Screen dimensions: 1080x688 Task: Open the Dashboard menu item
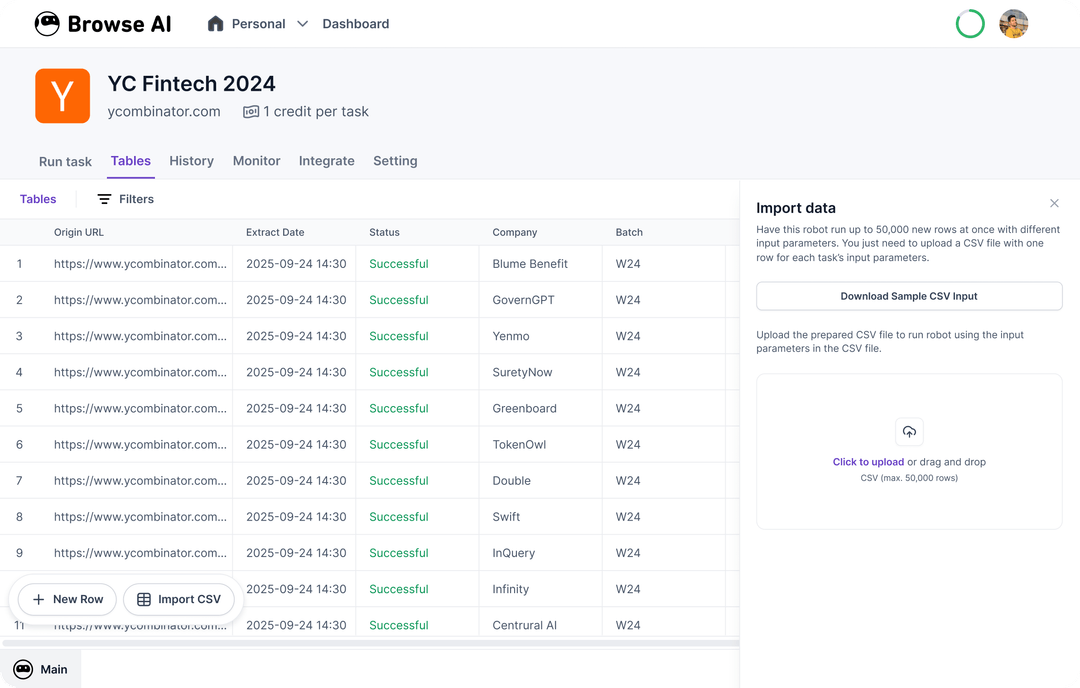(x=356, y=23)
